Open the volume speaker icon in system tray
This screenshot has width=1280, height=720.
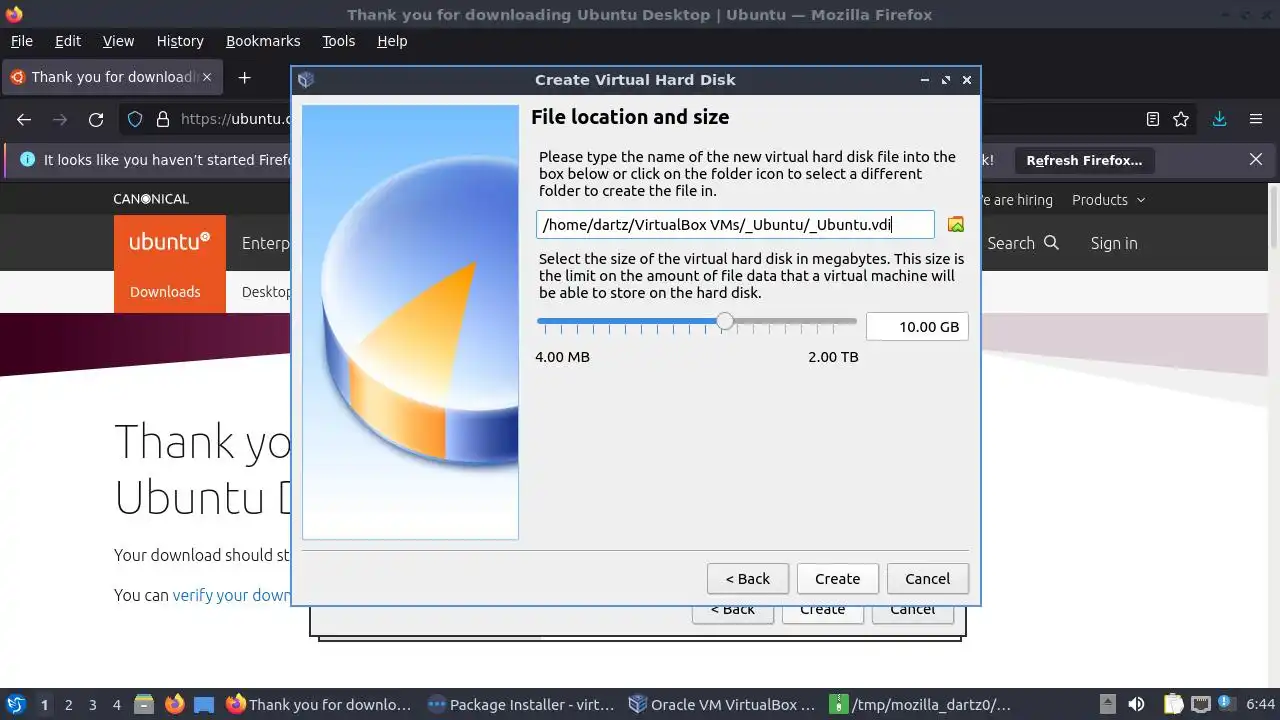tap(1136, 704)
